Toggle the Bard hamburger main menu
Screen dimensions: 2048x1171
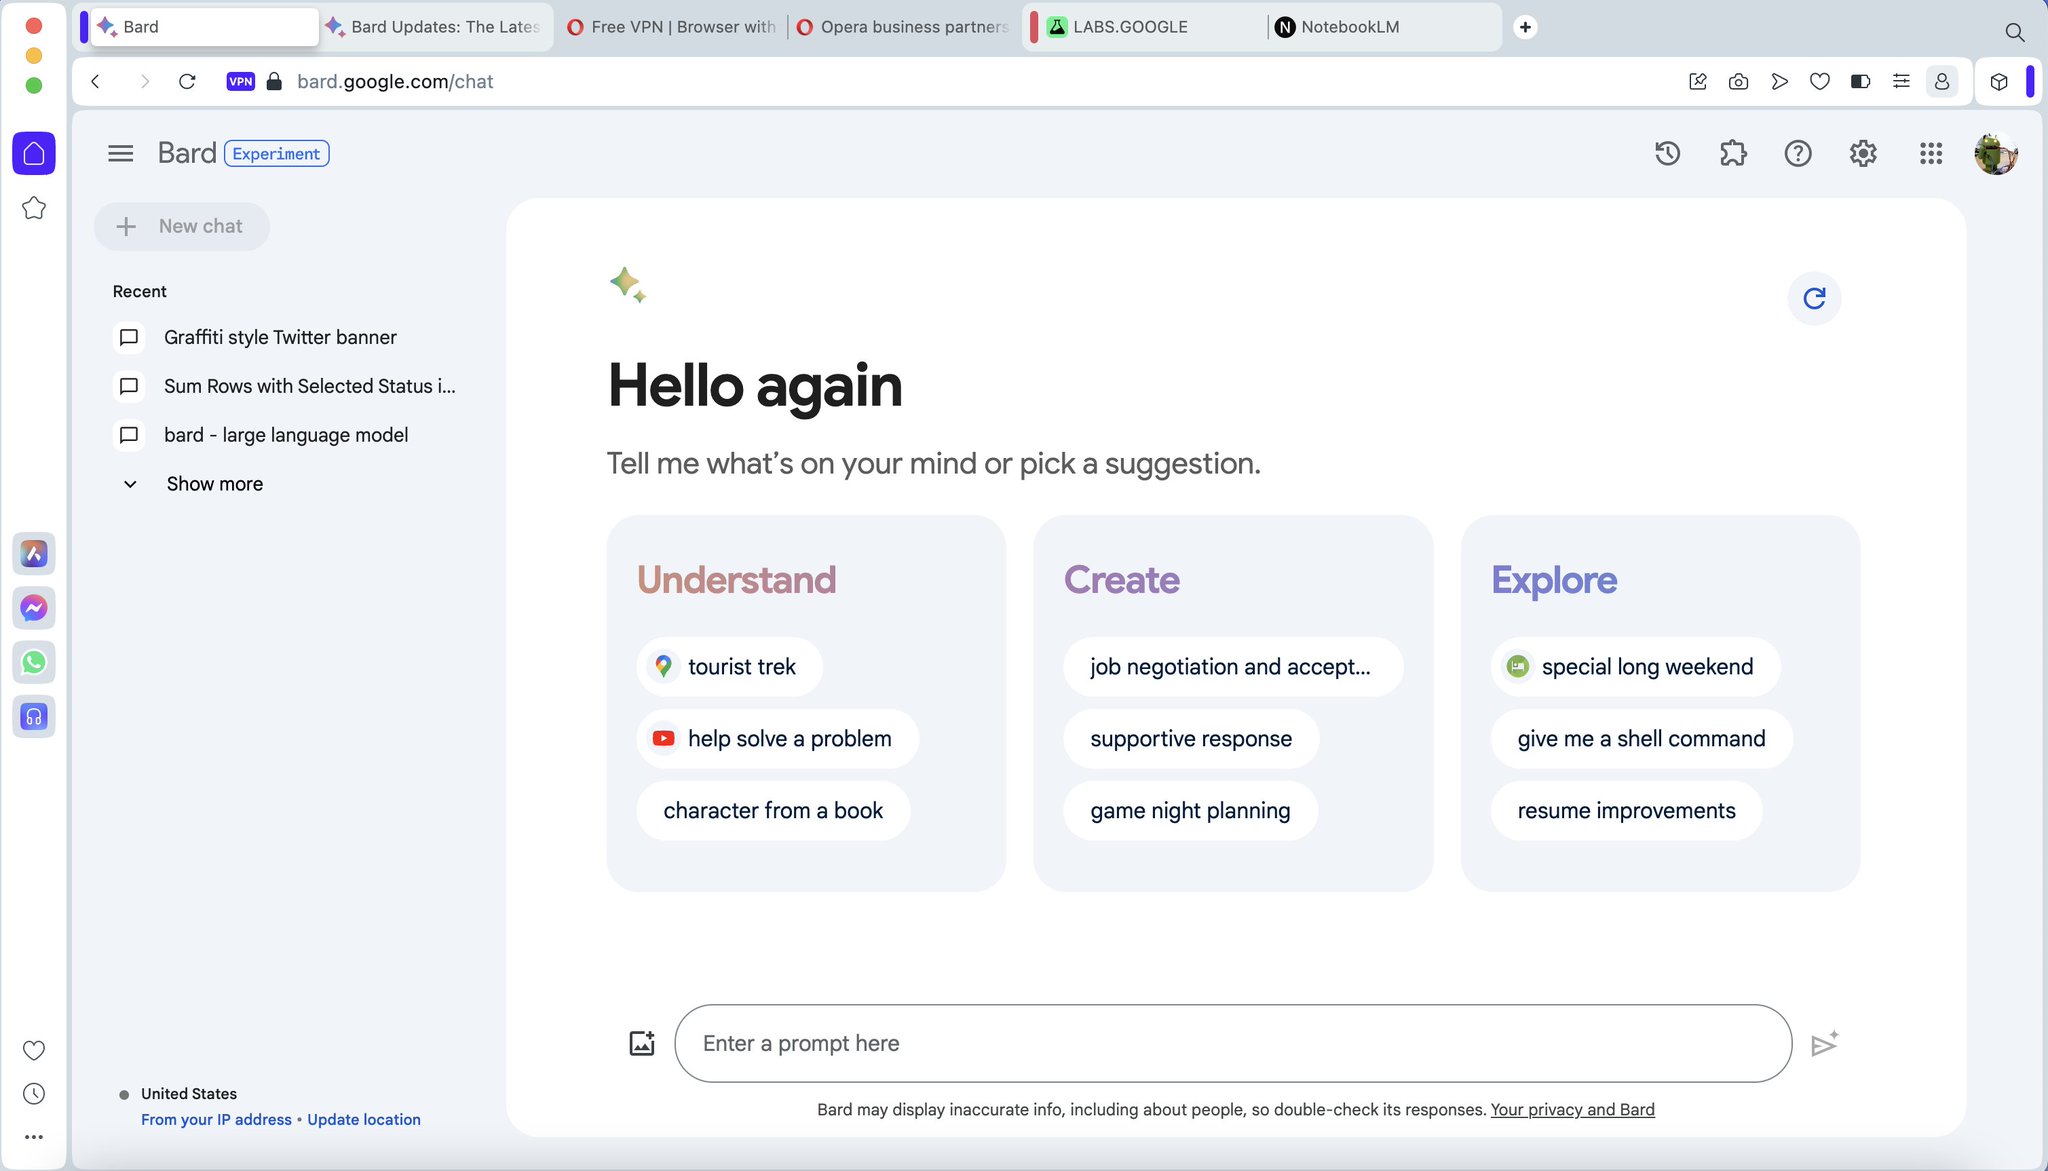(x=121, y=153)
